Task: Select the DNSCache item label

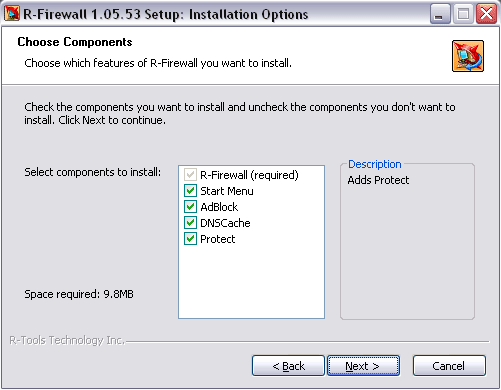Action: point(225,223)
